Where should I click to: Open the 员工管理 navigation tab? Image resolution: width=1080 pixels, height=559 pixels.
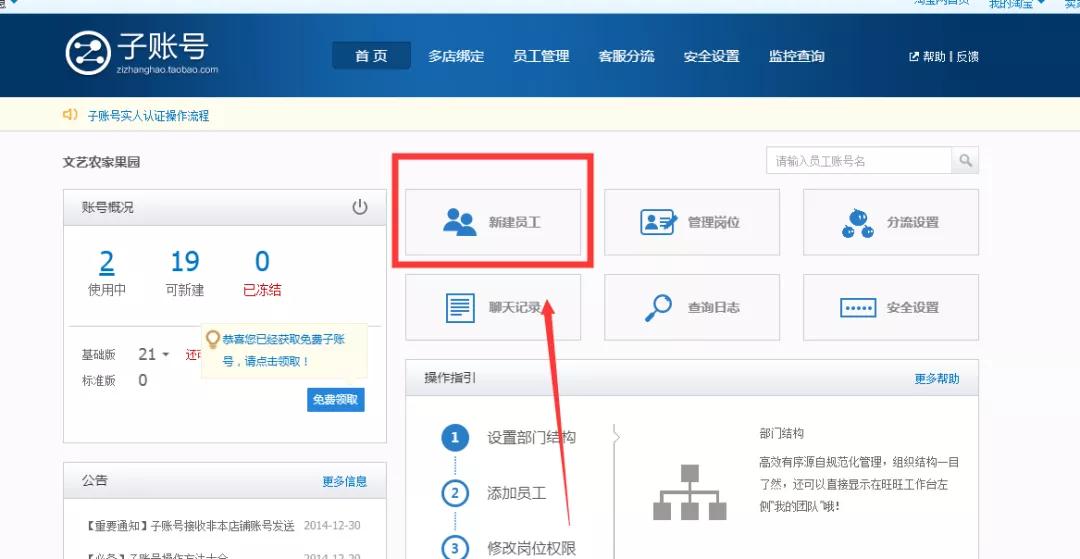541,56
